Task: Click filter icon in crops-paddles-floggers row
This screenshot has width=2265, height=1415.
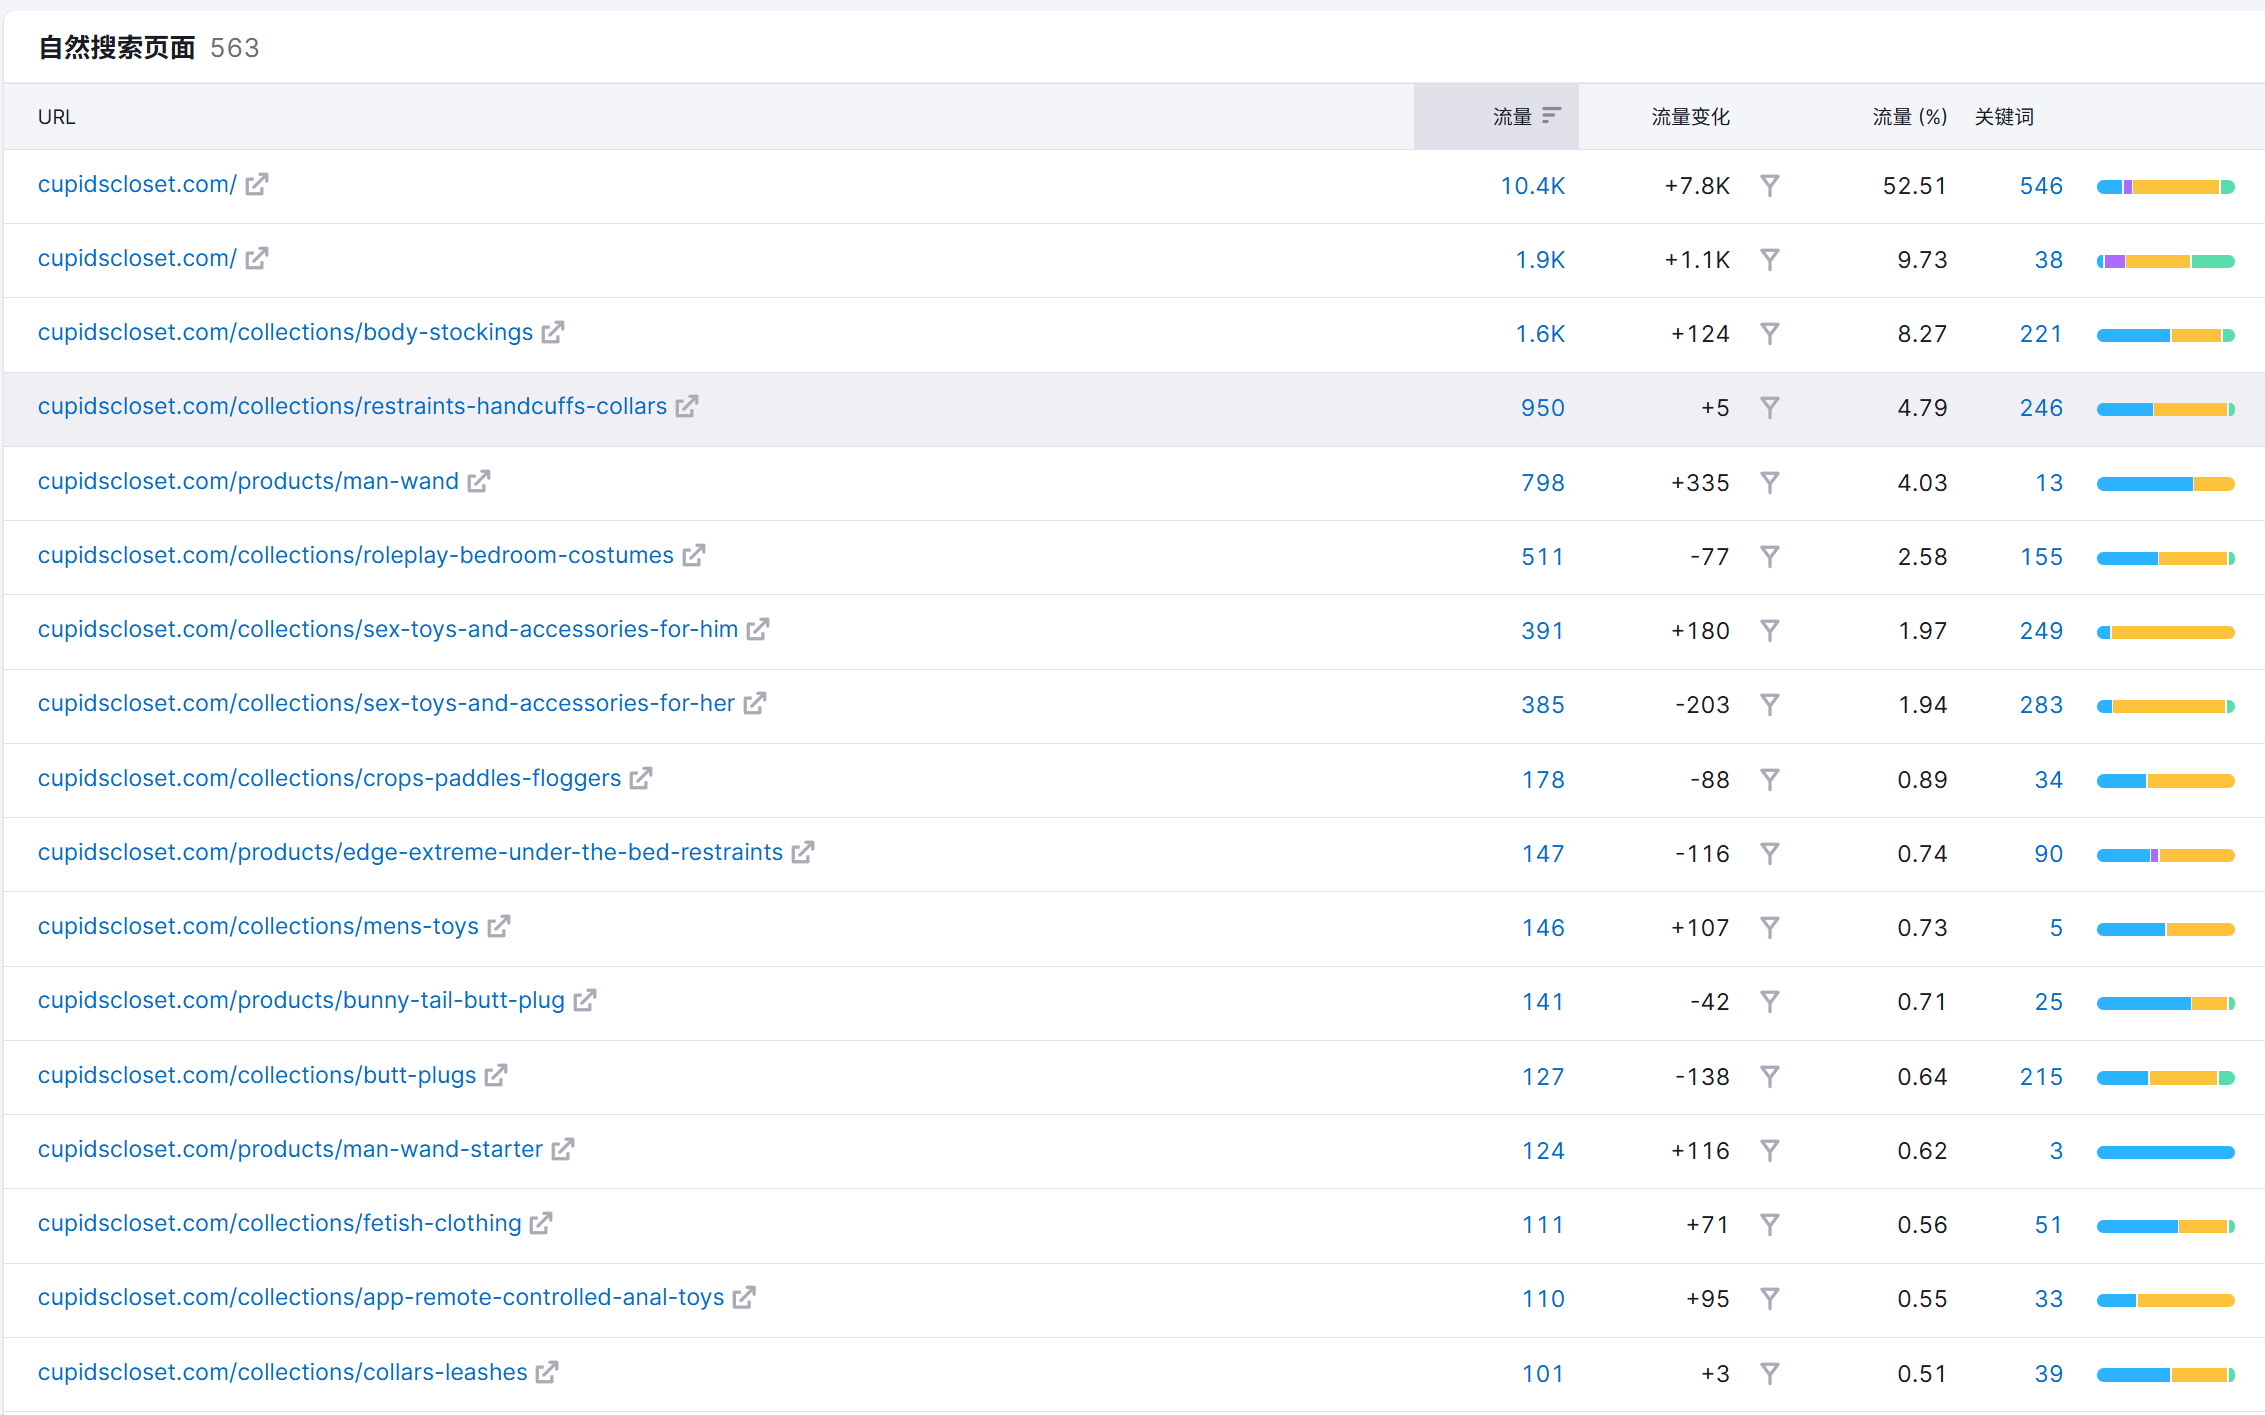Action: coord(1770,780)
